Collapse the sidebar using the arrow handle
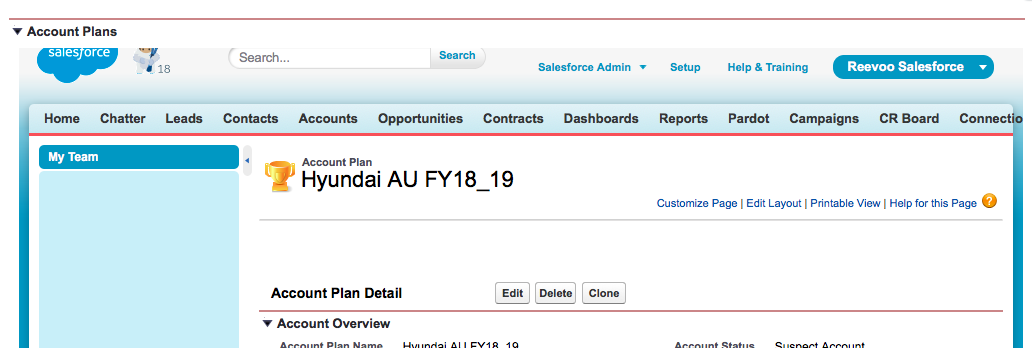Screen dimensions: 1032x363 coord(247,160)
